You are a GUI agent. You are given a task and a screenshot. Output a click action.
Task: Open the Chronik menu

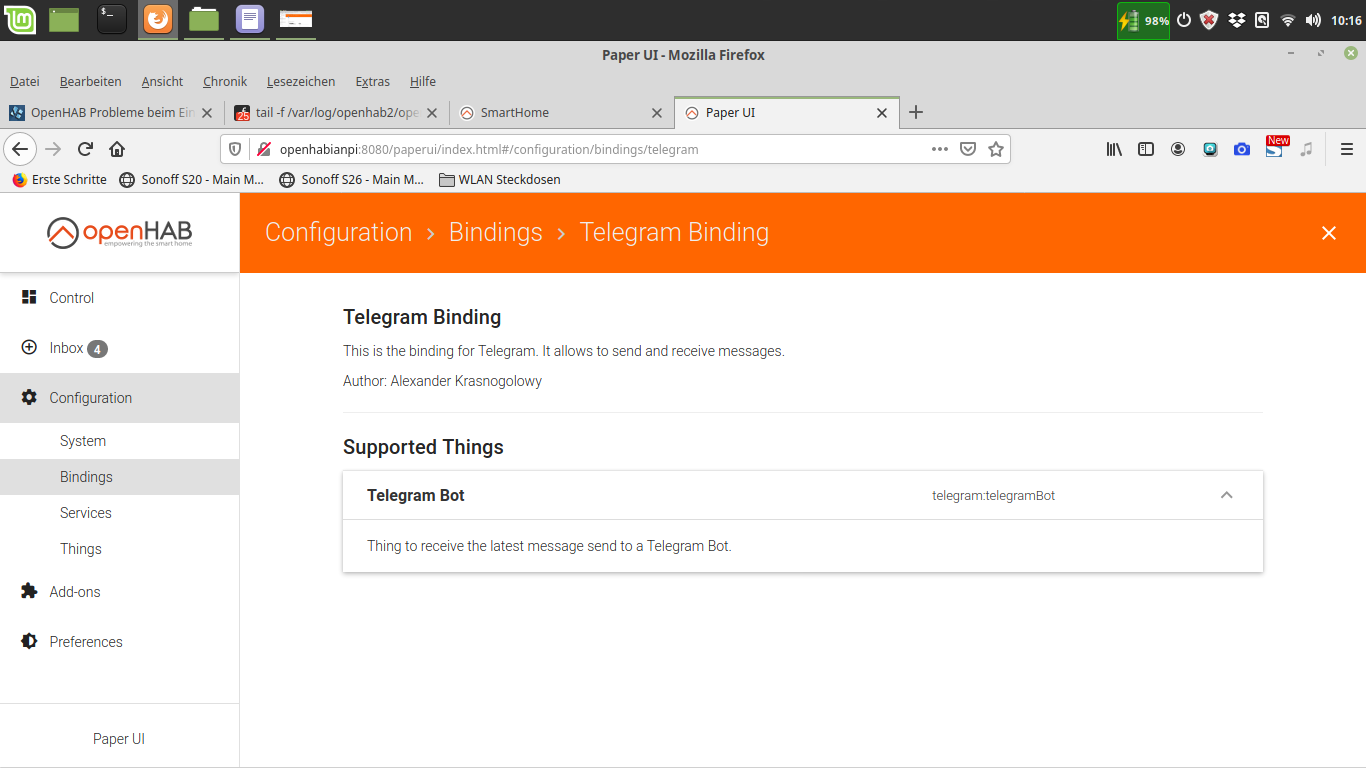[x=225, y=82]
